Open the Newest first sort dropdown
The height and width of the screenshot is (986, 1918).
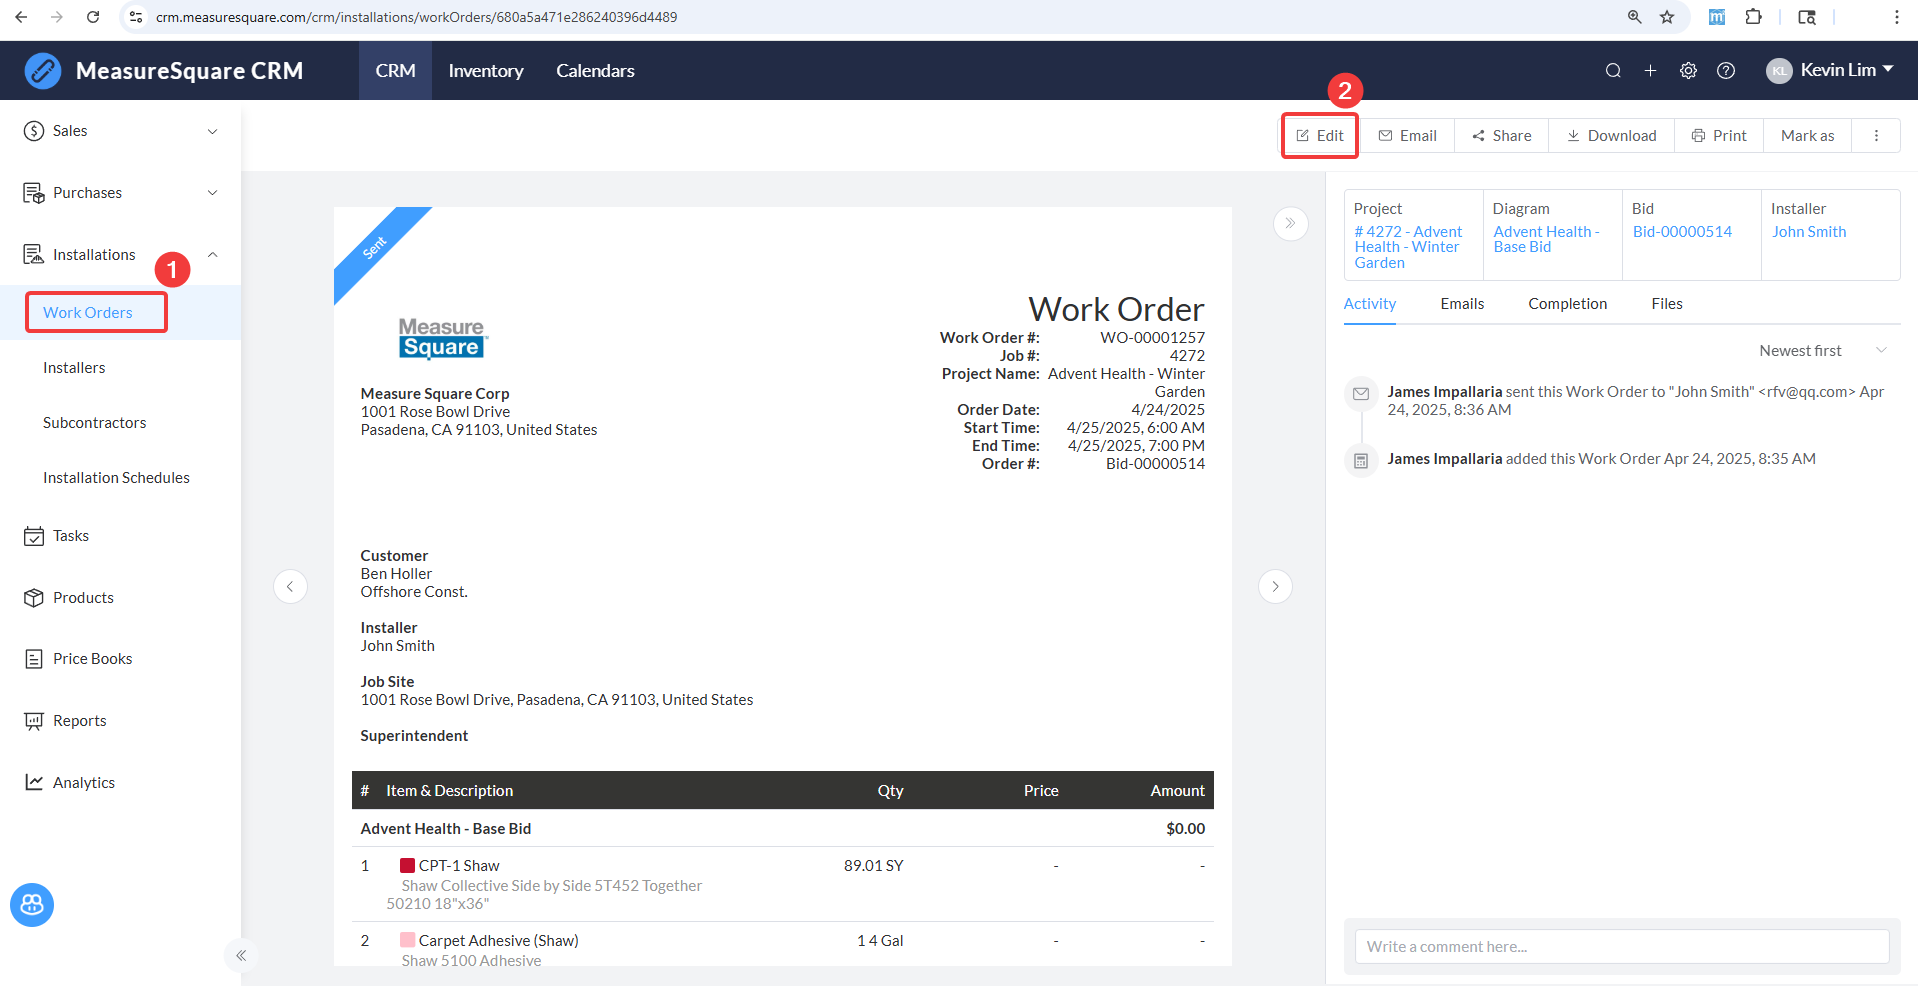(1823, 351)
